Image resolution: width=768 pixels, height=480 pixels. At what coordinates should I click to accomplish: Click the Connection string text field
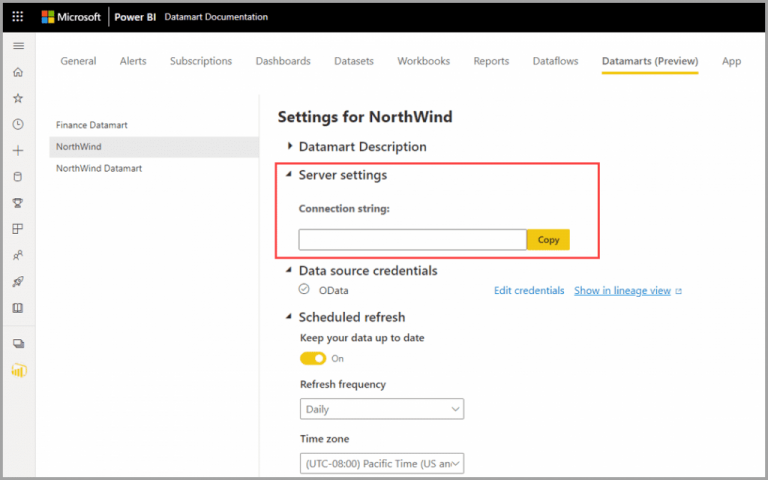pos(412,240)
